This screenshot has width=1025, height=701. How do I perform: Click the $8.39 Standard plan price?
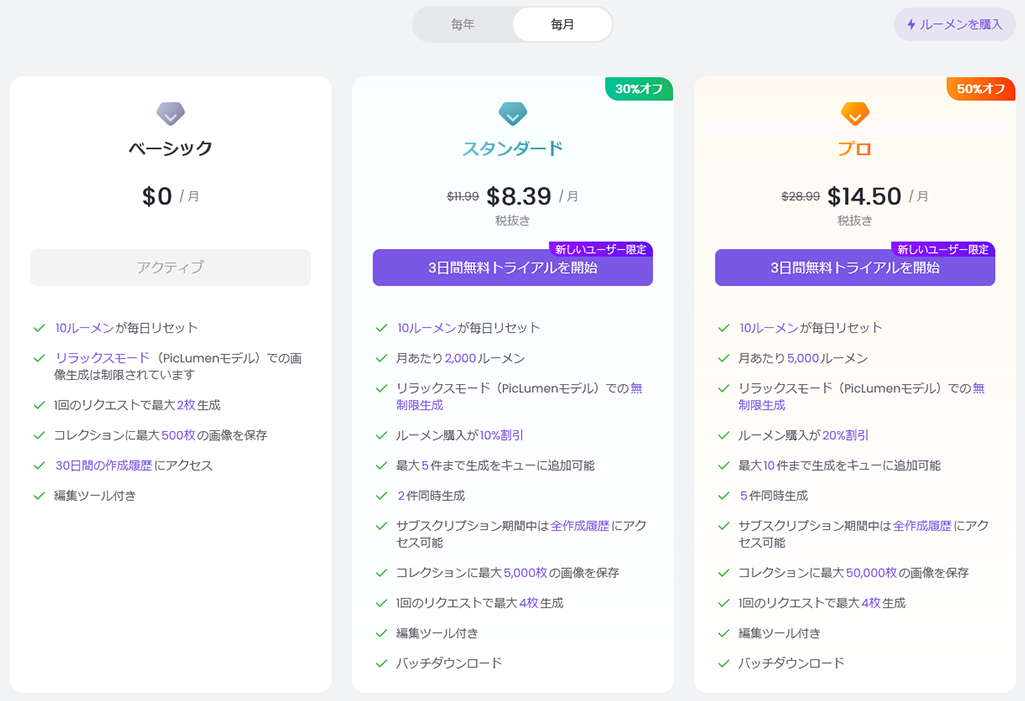[519, 196]
